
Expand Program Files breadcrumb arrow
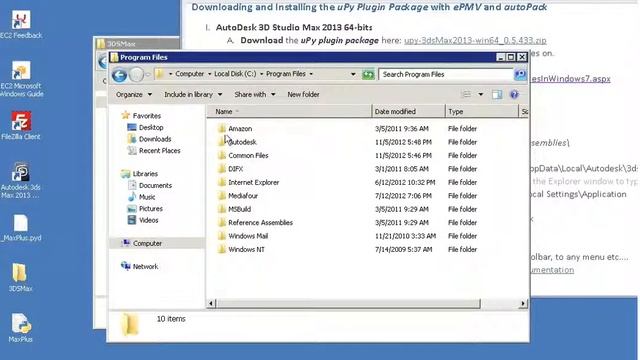311,74
